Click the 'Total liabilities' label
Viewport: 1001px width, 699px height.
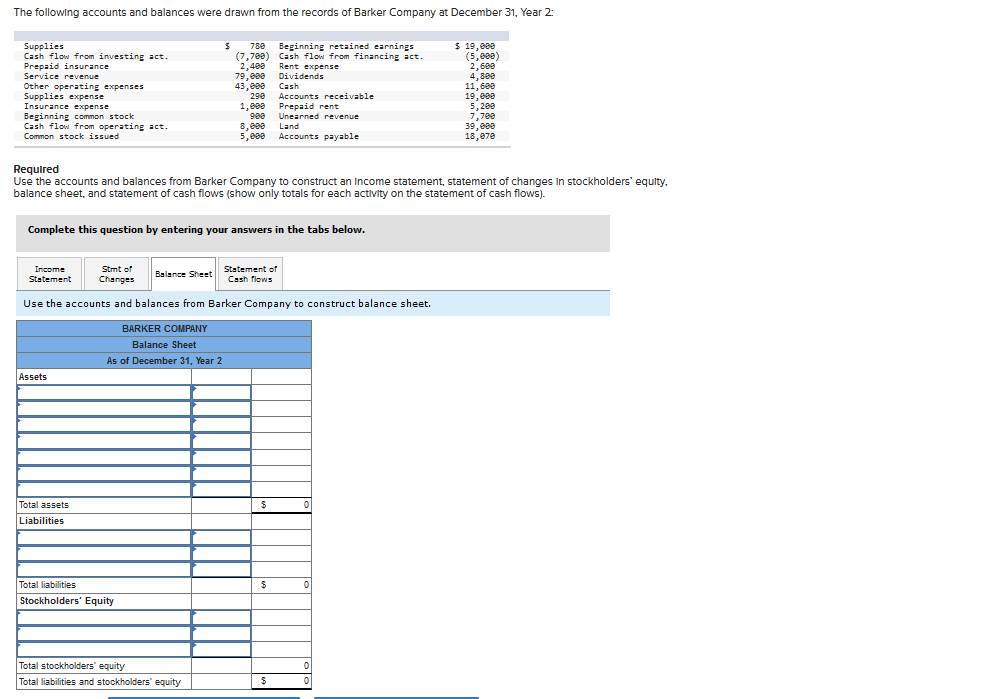[x=47, y=585]
